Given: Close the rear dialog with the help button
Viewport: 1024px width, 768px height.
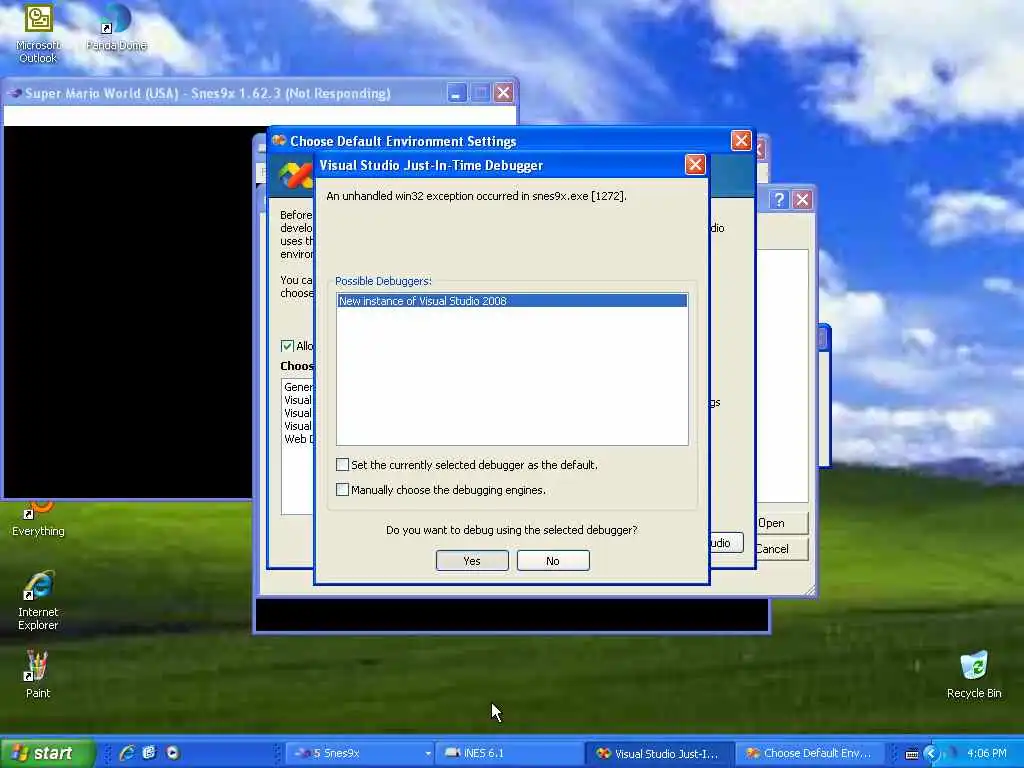Looking at the screenshot, I should click(x=802, y=199).
